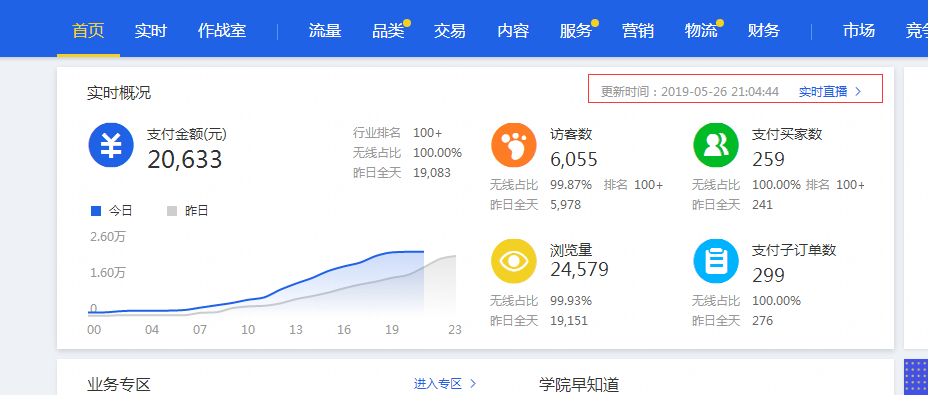Click the 支付金额(元) label
The height and width of the screenshot is (395, 928).
[186, 134]
